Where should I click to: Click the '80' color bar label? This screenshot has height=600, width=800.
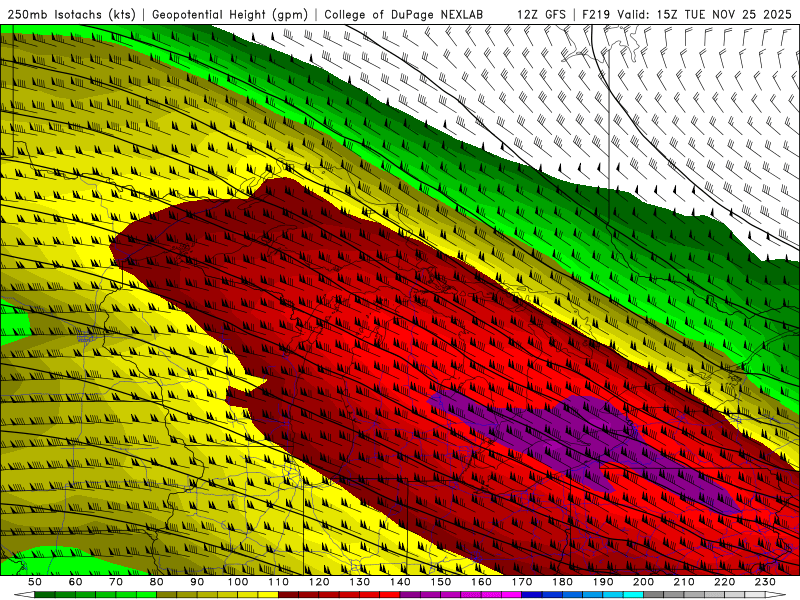pos(156,582)
